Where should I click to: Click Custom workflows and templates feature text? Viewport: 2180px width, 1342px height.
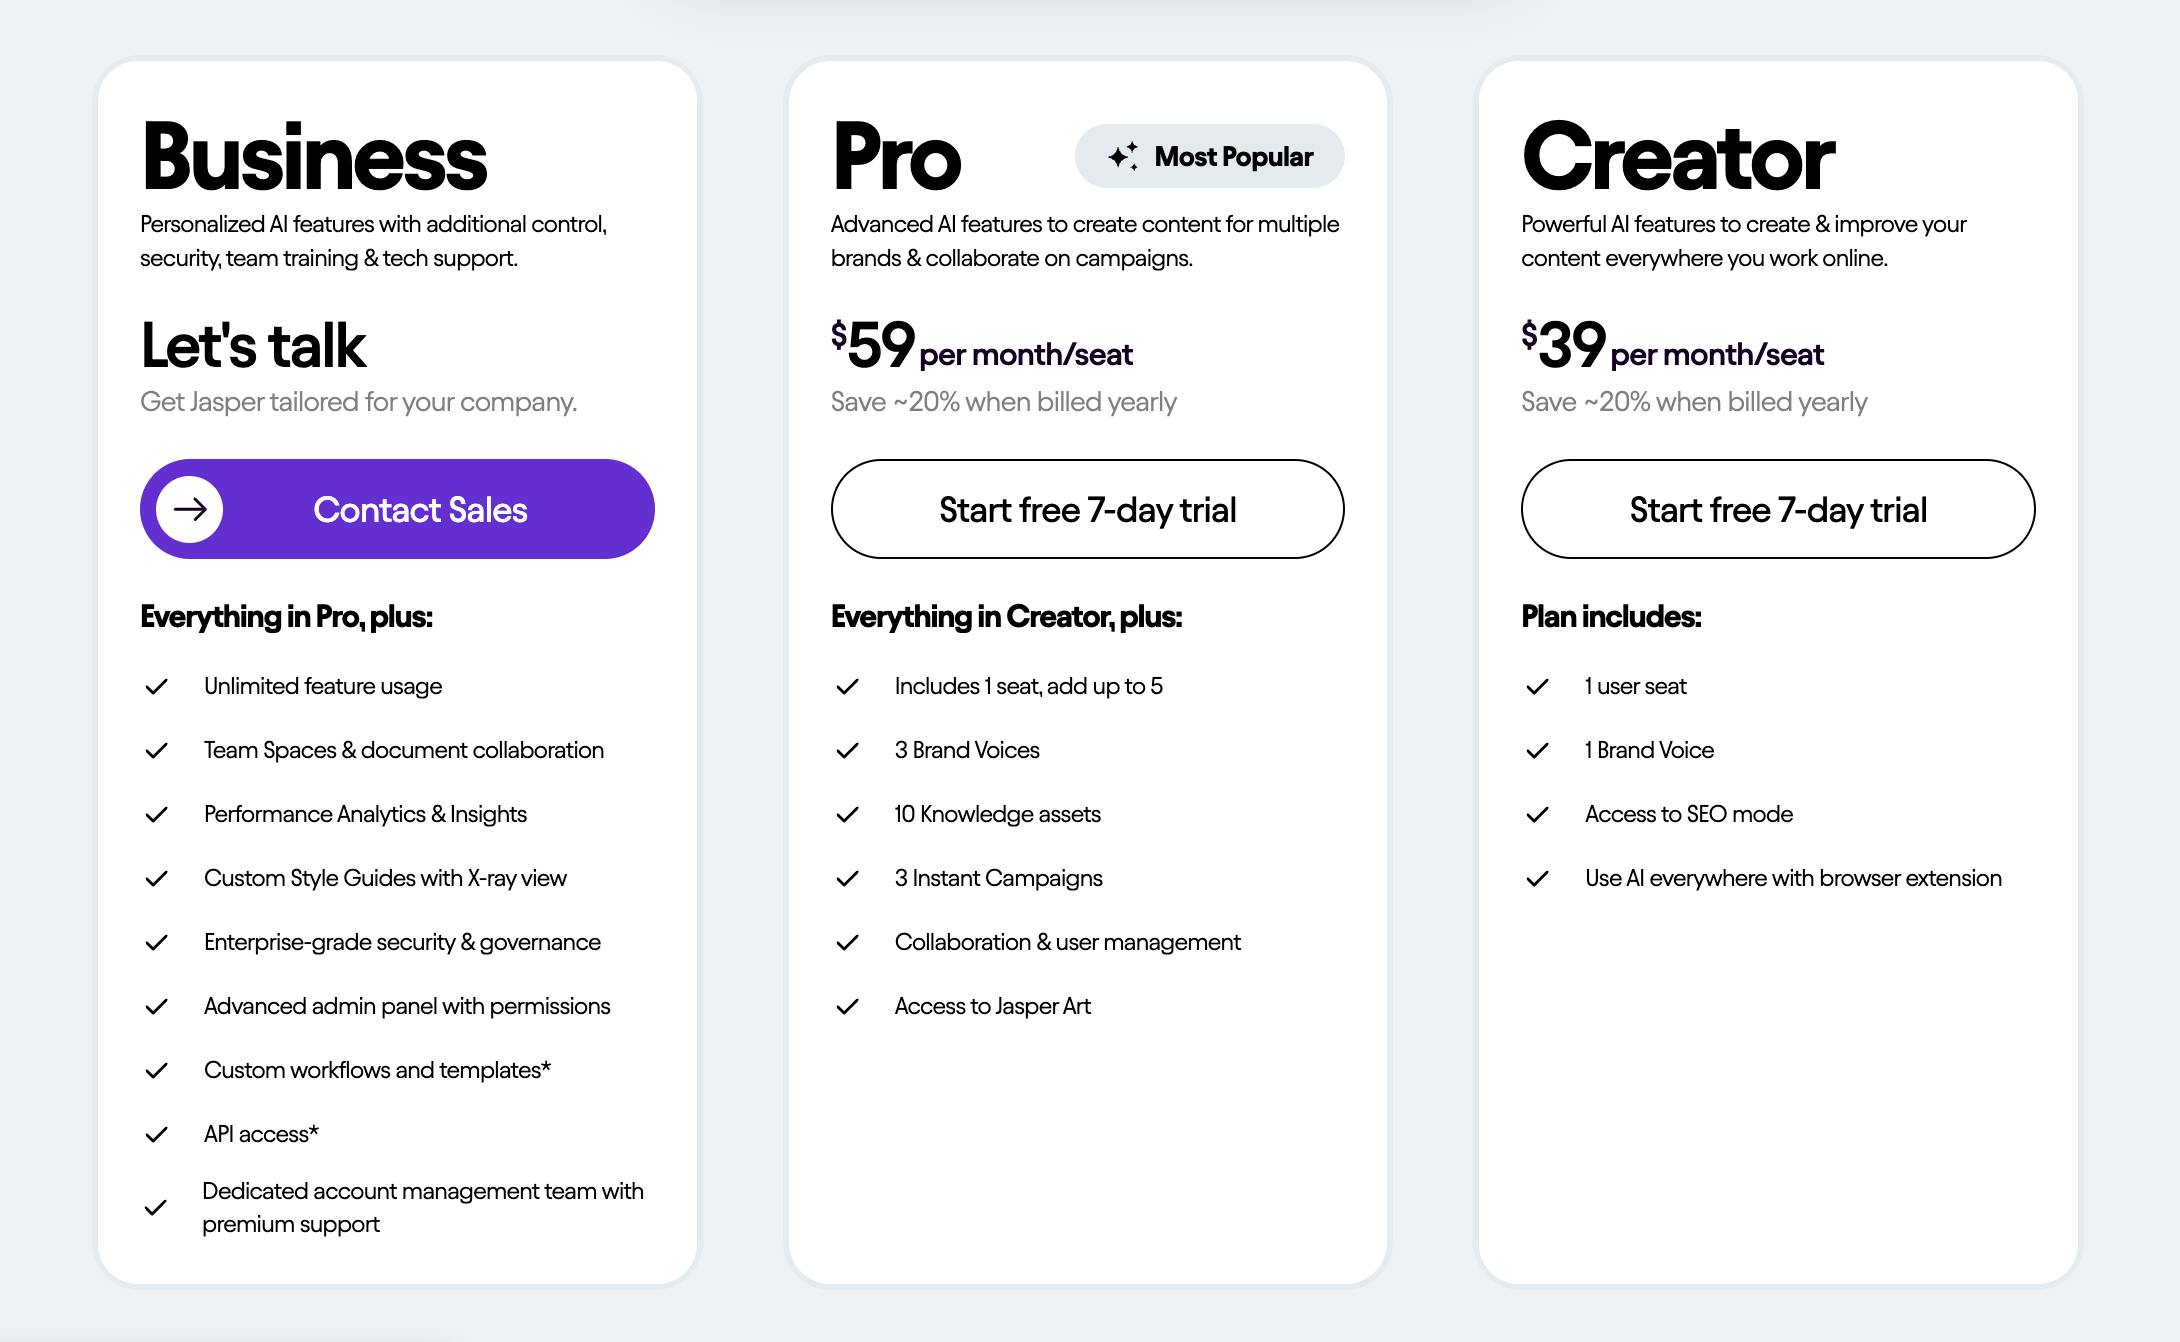point(377,1070)
